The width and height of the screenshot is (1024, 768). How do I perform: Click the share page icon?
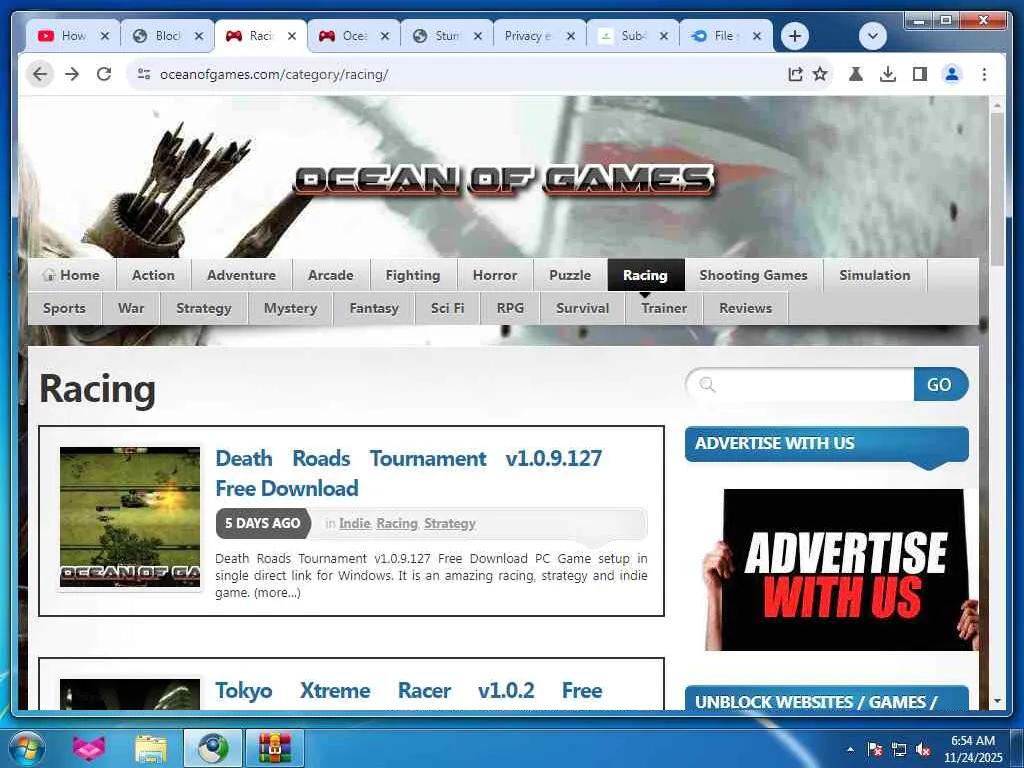(x=795, y=74)
